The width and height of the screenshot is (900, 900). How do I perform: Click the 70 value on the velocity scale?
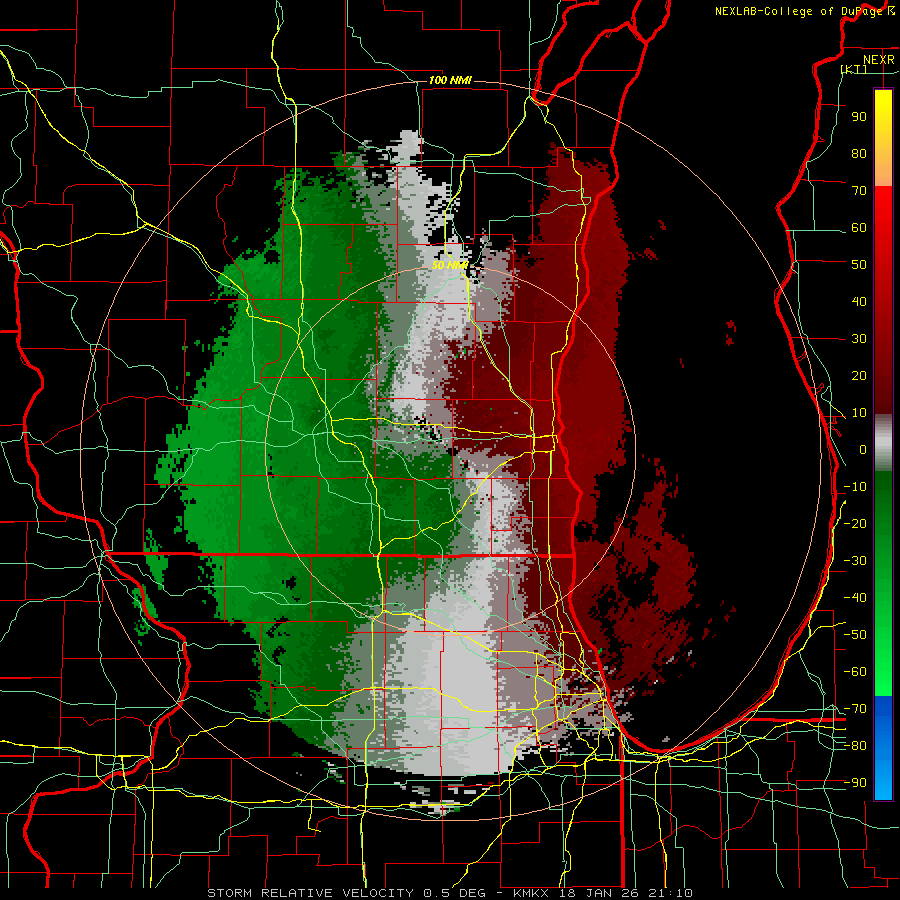point(859,191)
